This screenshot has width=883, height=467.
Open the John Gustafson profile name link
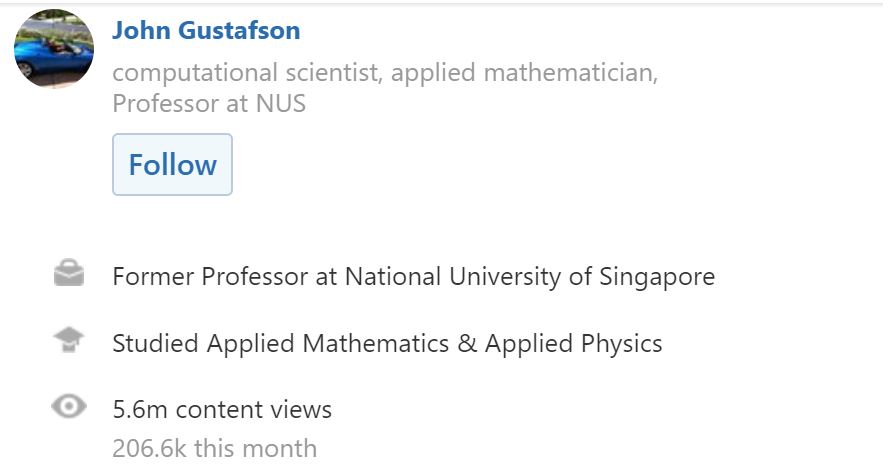click(206, 30)
